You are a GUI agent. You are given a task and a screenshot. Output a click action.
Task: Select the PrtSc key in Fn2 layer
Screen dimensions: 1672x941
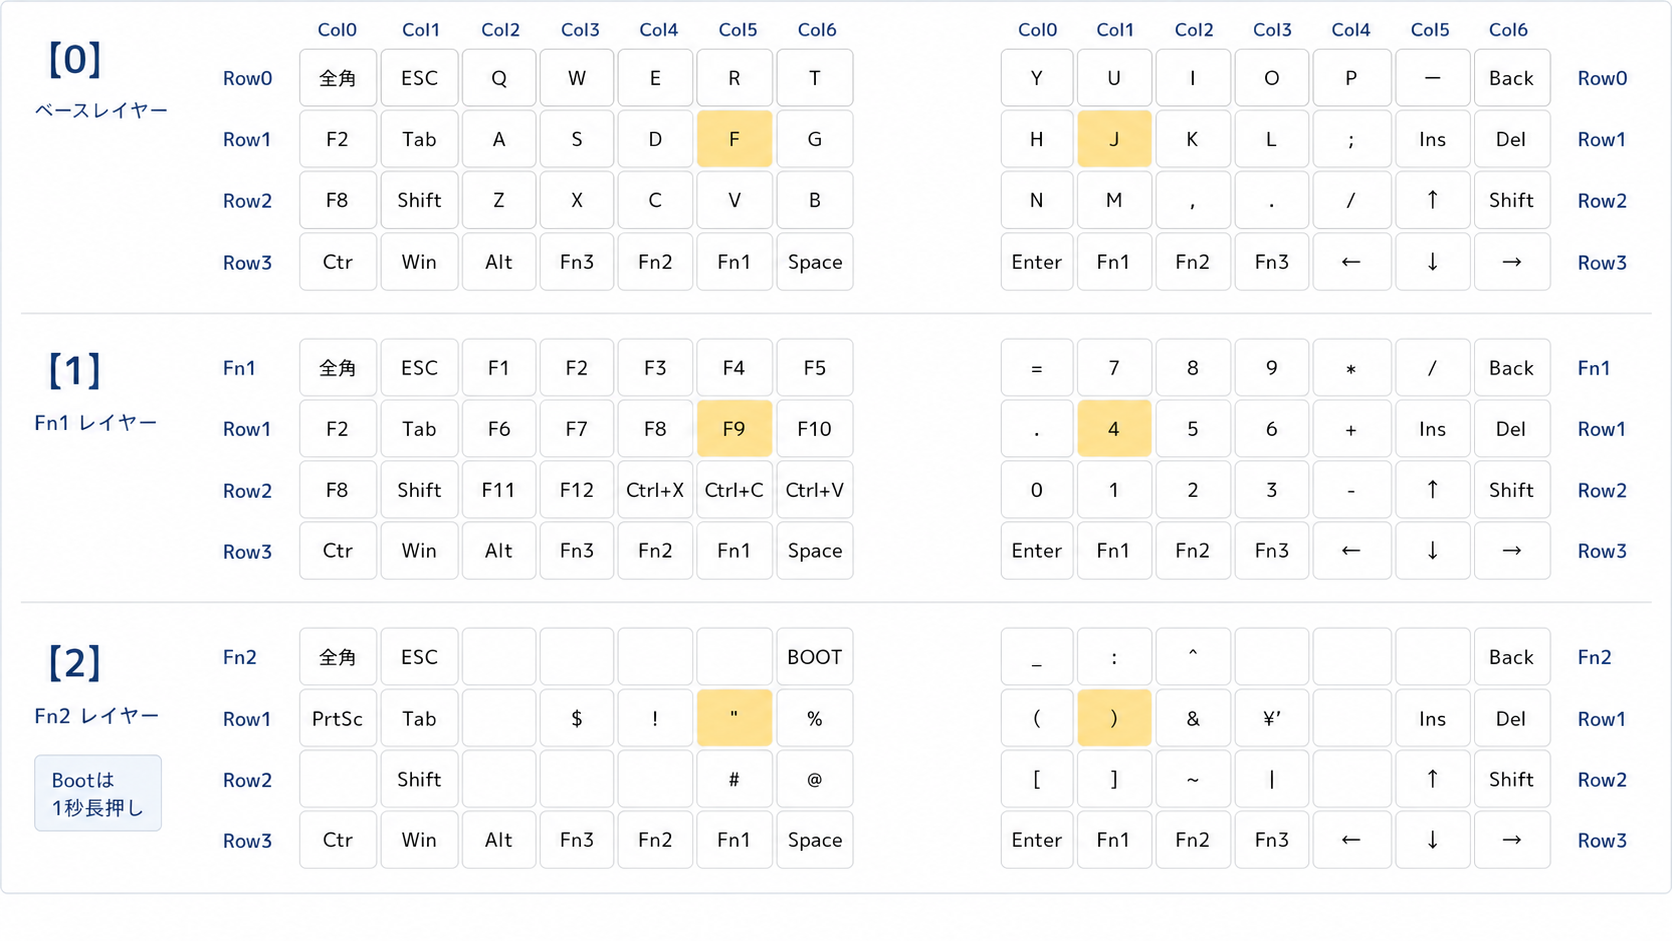pos(338,718)
